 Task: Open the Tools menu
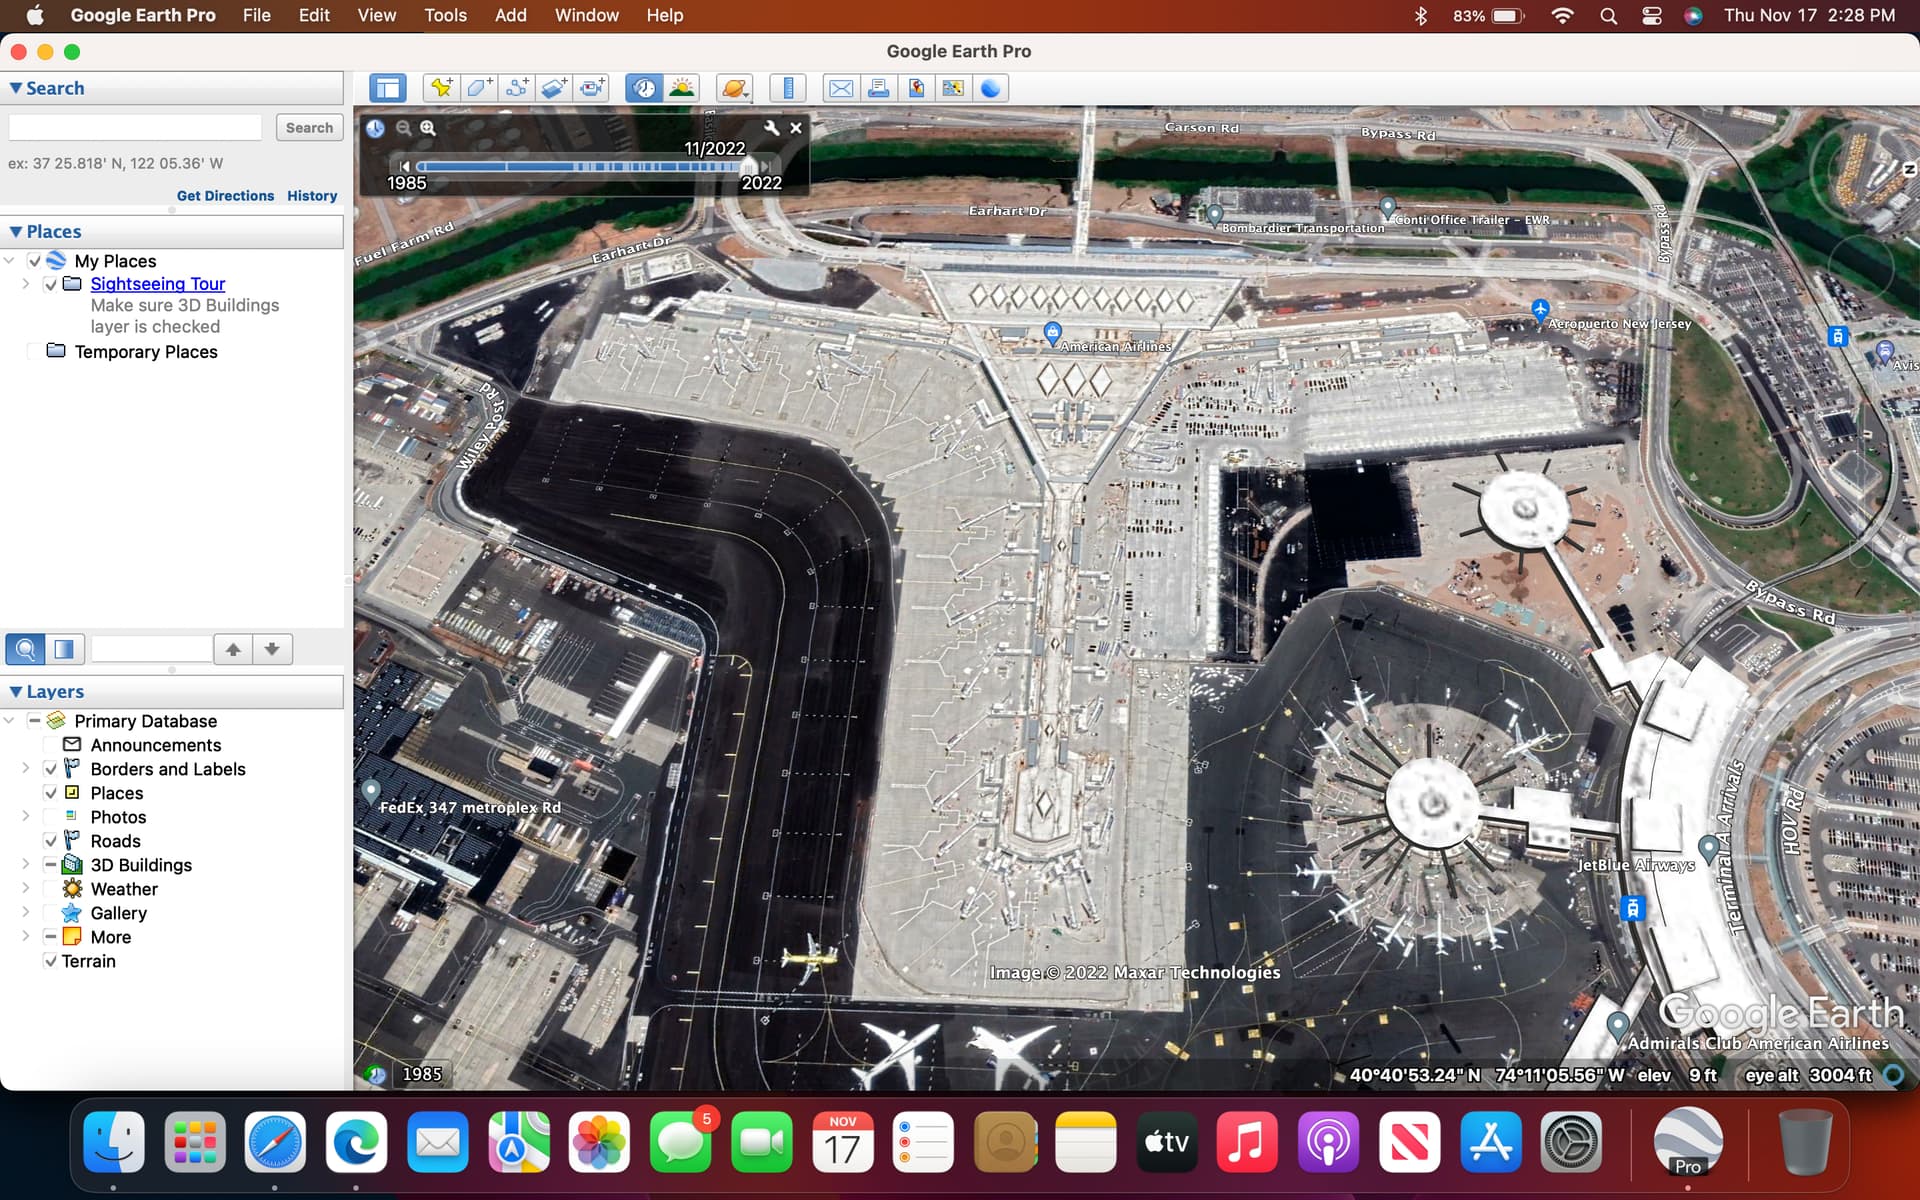(x=445, y=15)
